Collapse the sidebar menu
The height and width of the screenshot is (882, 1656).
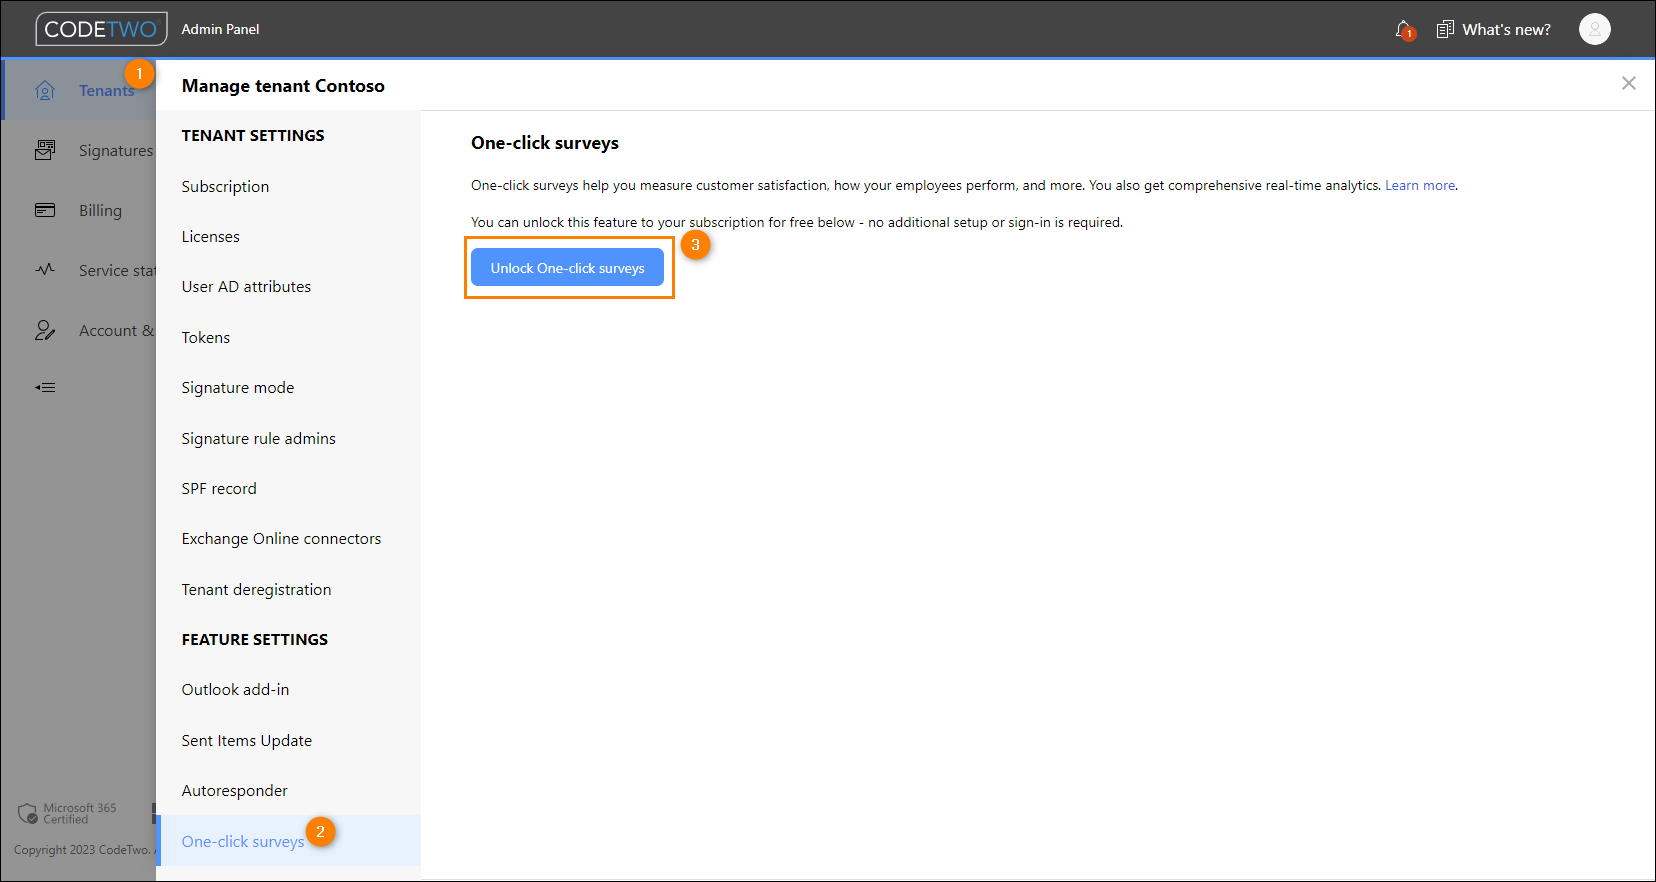(x=45, y=387)
